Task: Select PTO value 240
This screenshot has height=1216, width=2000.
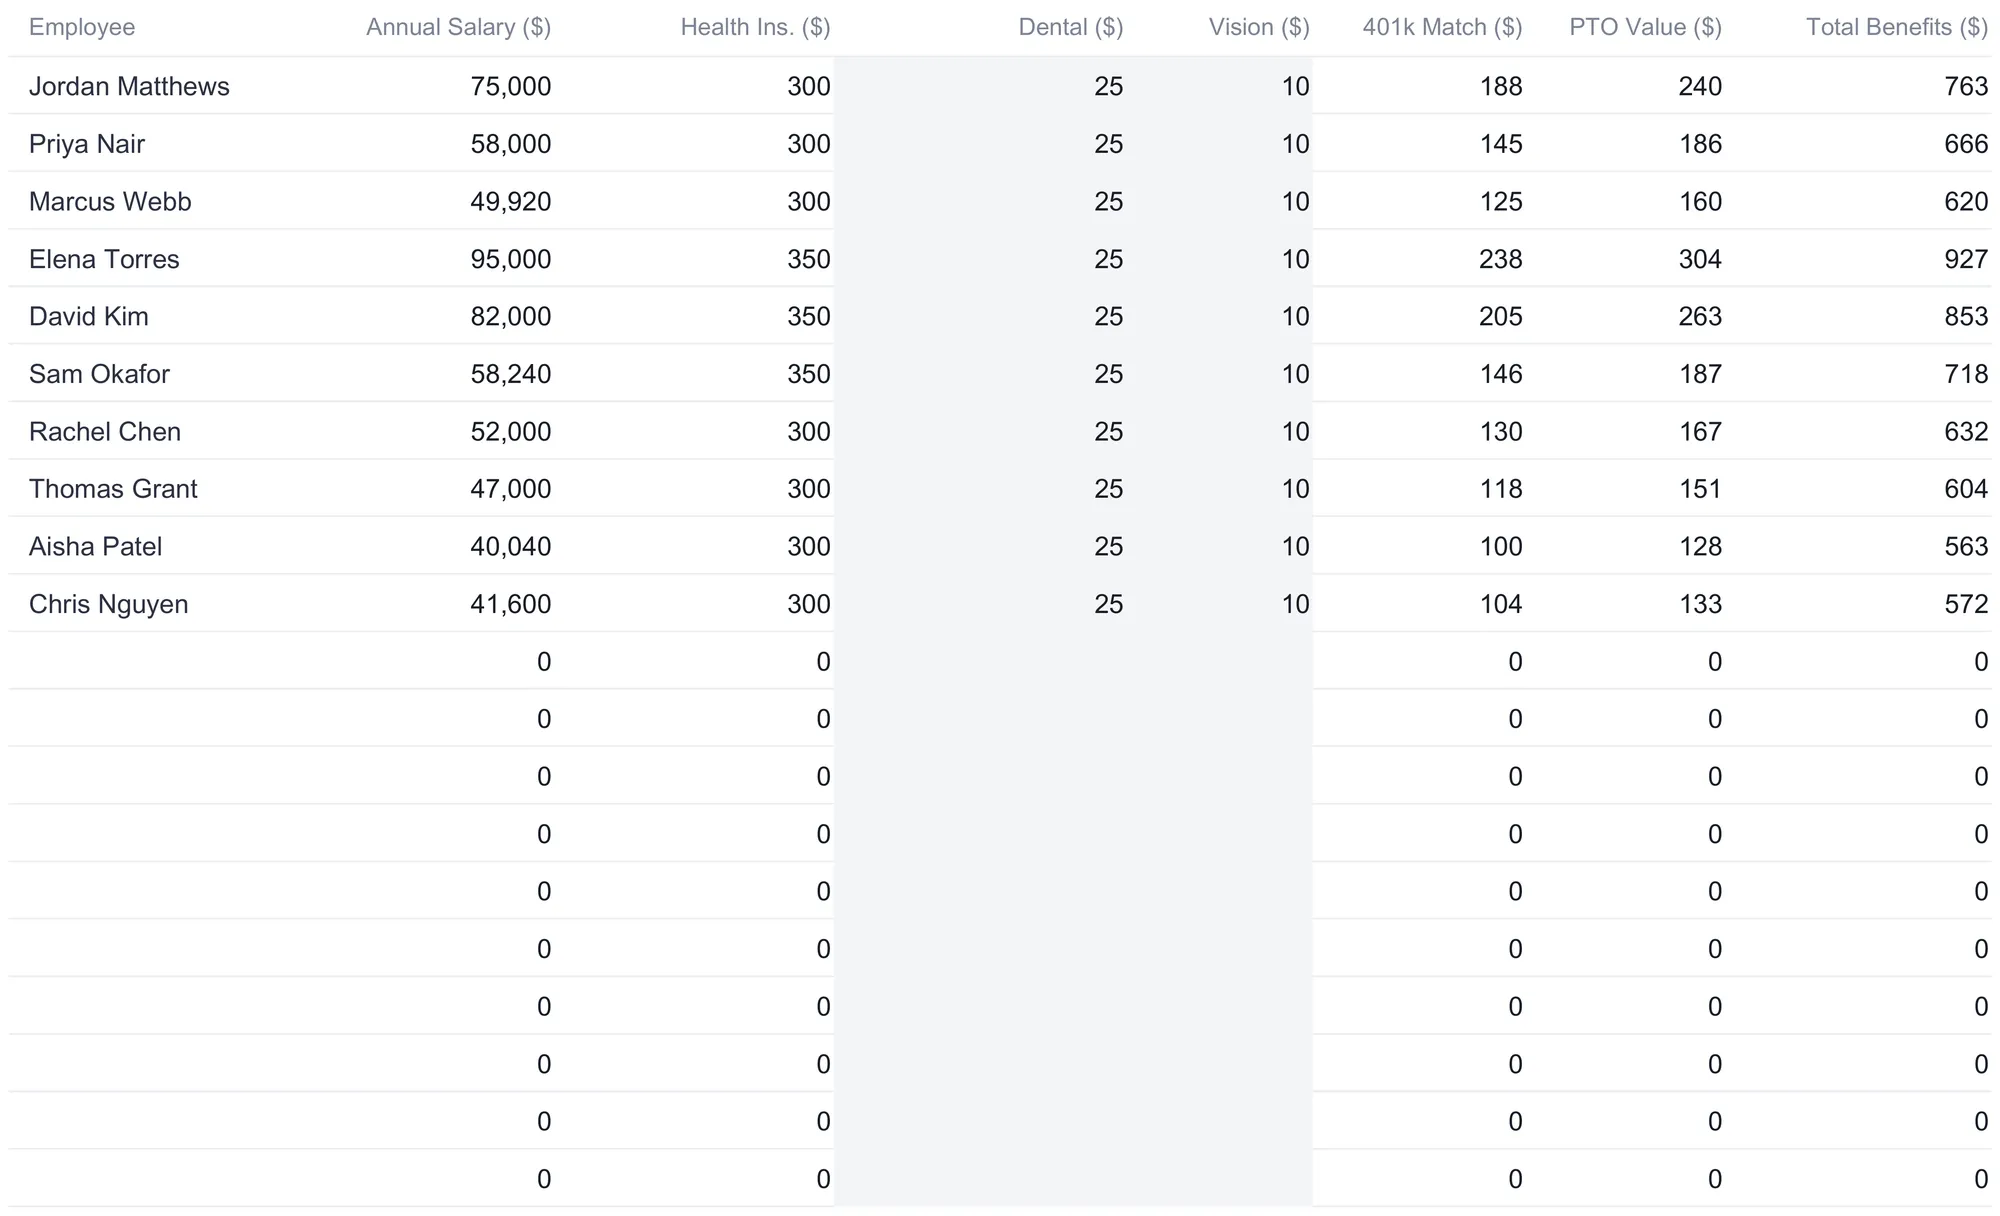Action: click(1700, 86)
